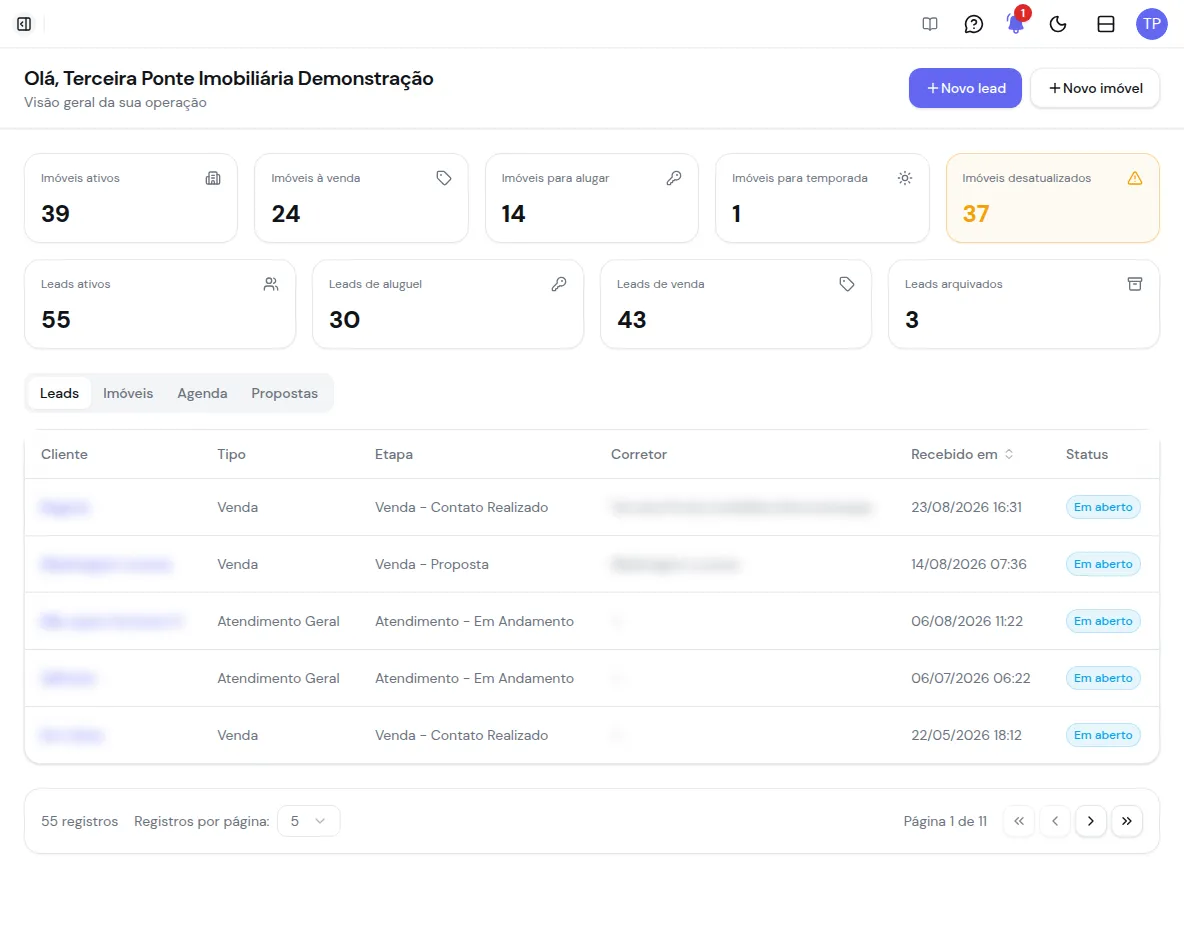
Task: Click sun icon in Imóveis para temporada card
Action: [905, 178]
